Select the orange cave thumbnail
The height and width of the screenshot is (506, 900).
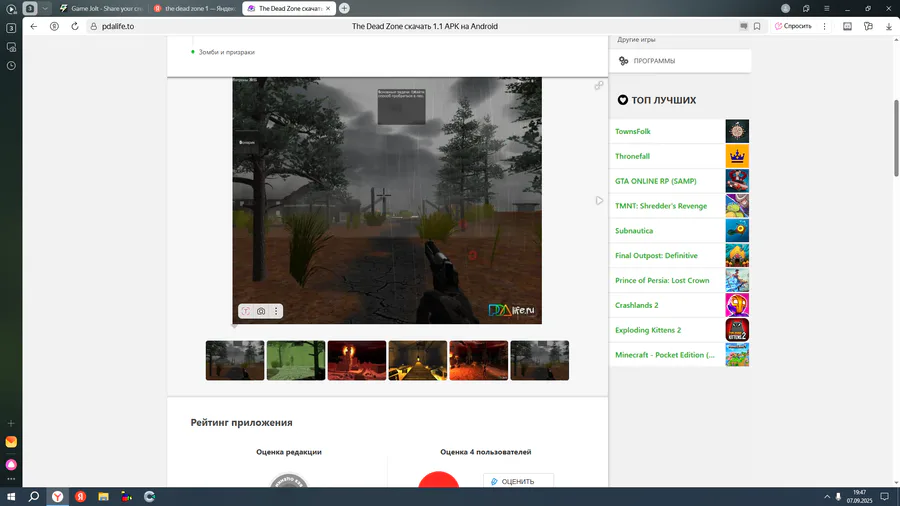[479, 360]
